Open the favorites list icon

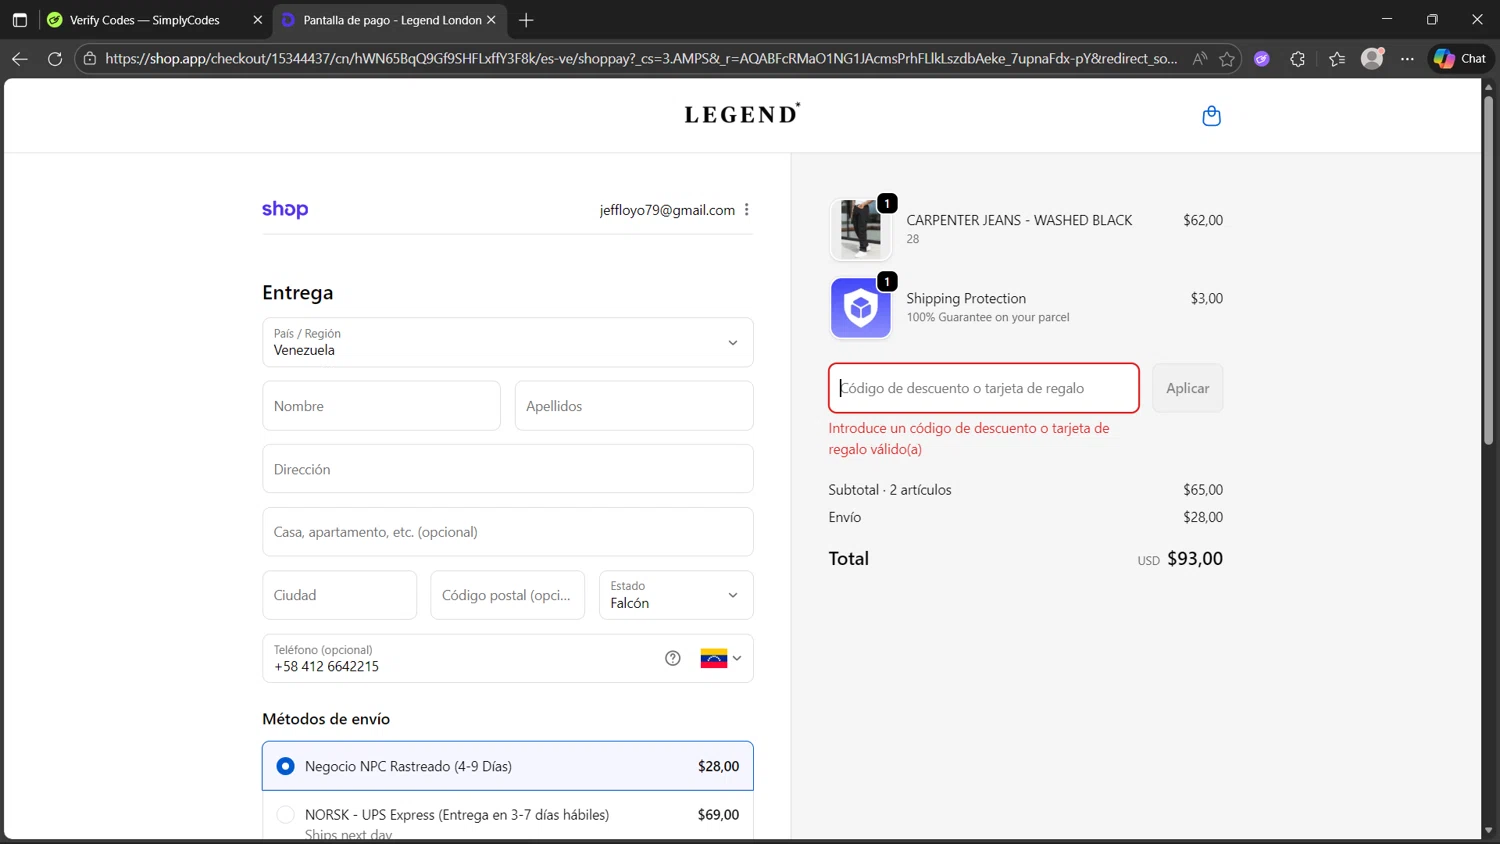point(1337,59)
